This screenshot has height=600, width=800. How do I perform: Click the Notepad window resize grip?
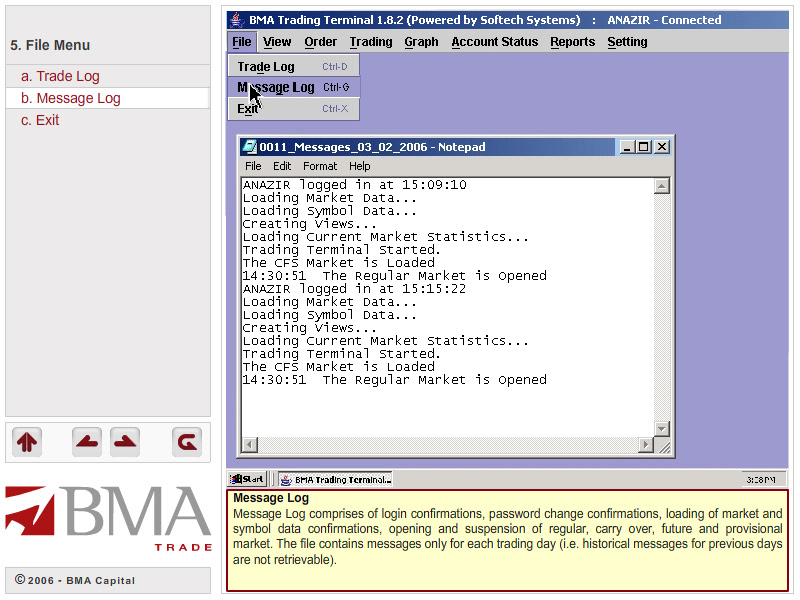[663, 446]
